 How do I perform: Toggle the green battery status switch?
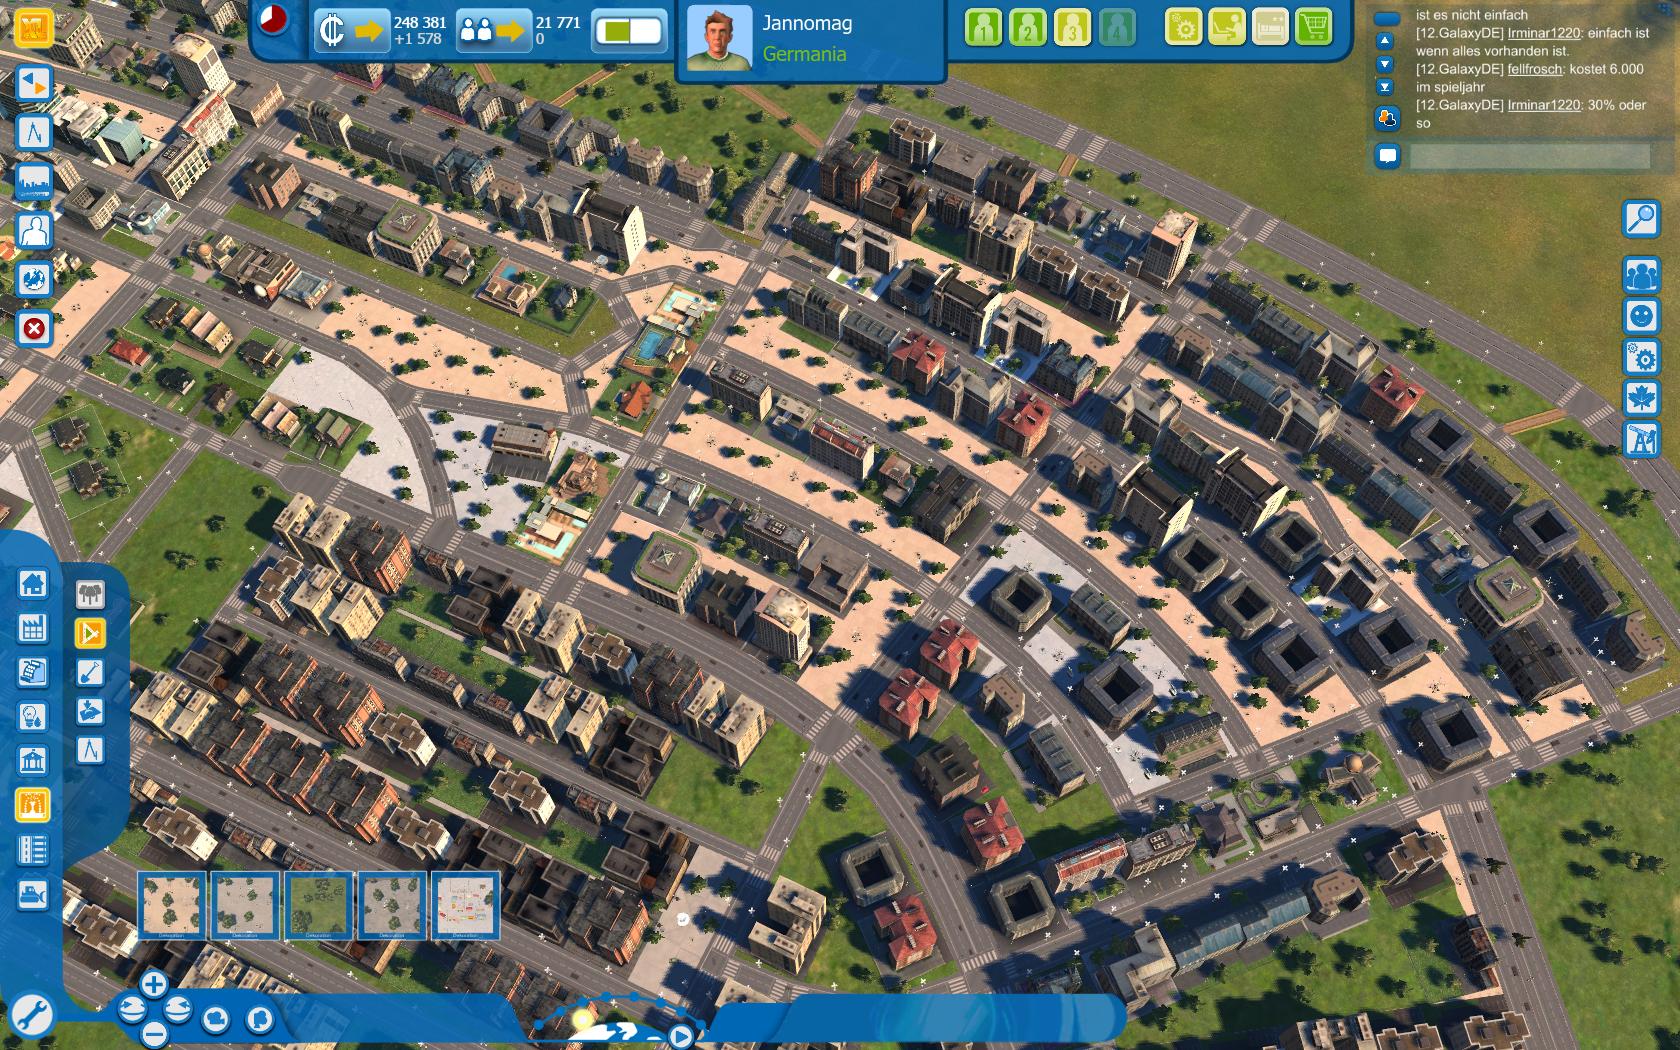point(629,31)
